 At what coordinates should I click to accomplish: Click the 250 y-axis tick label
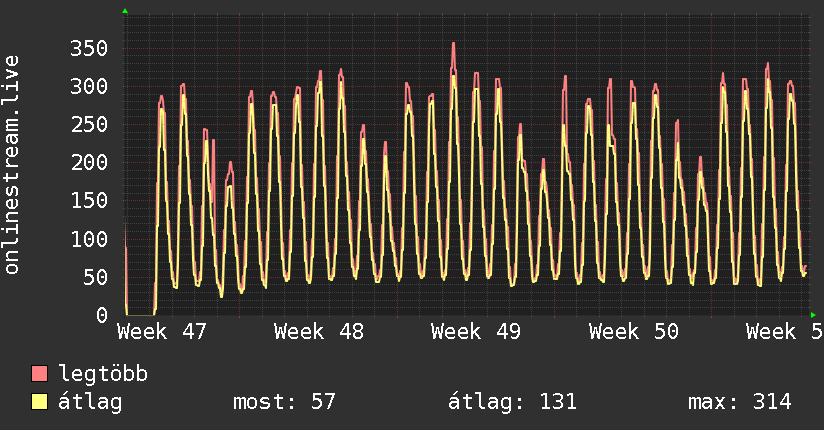[89, 125]
